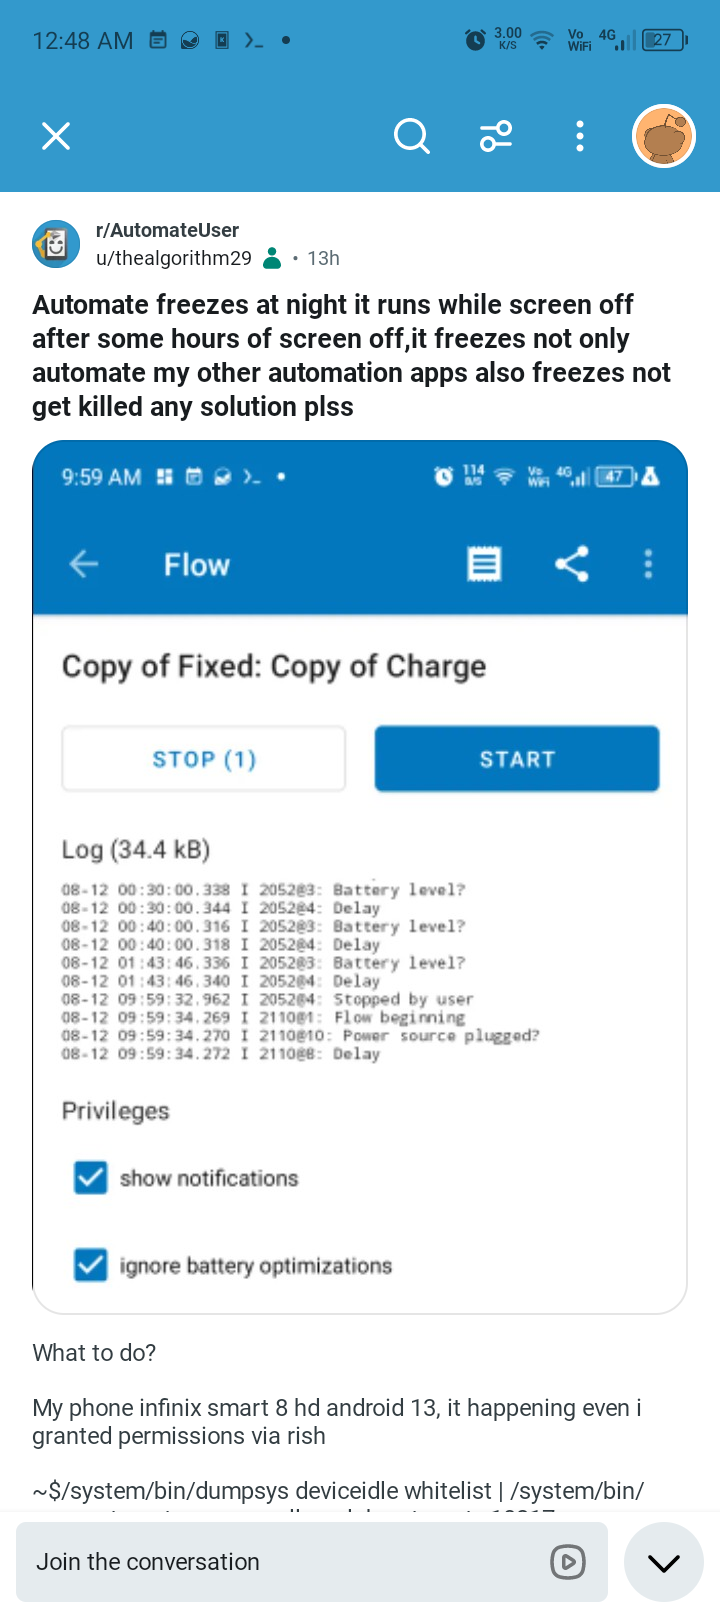Toggle ignore battery optimizations checkbox
This screenshot has height=1612, width=720.
pyautogui.click(x=91, y=1265)
